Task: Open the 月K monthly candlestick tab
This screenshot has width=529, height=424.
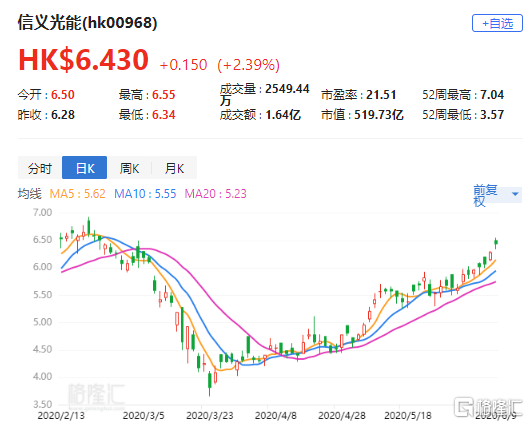Action: [x=174, y=168]
